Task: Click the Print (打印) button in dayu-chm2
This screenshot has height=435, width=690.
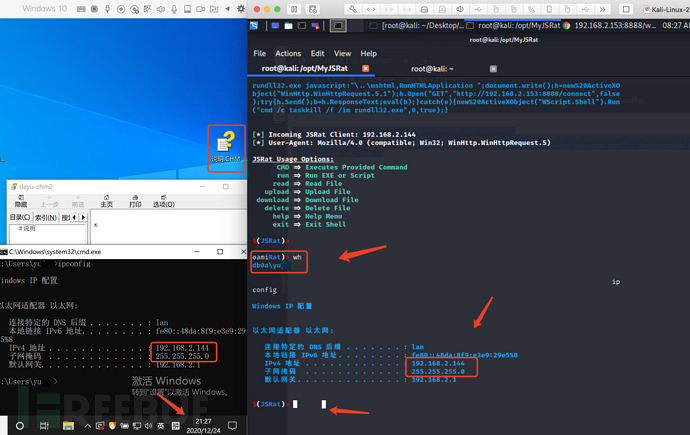Action: point(135,201)
